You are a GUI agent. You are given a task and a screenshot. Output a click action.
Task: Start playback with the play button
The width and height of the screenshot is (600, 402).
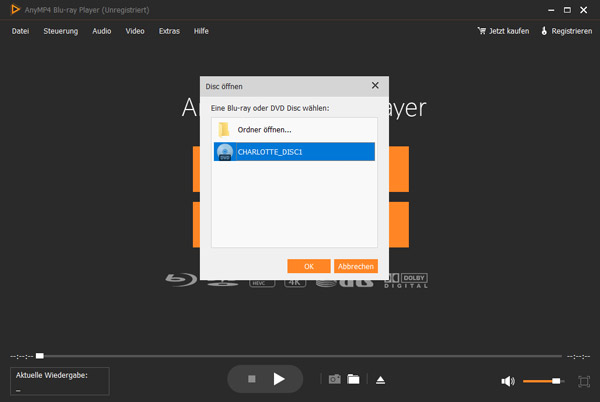click(279, 379)
